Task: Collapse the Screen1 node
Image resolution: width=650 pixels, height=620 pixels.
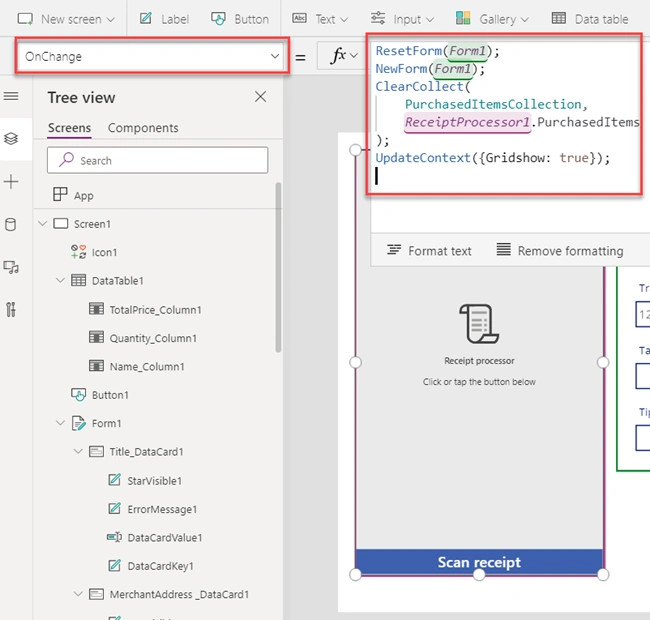Action: (x=43, y=224)
